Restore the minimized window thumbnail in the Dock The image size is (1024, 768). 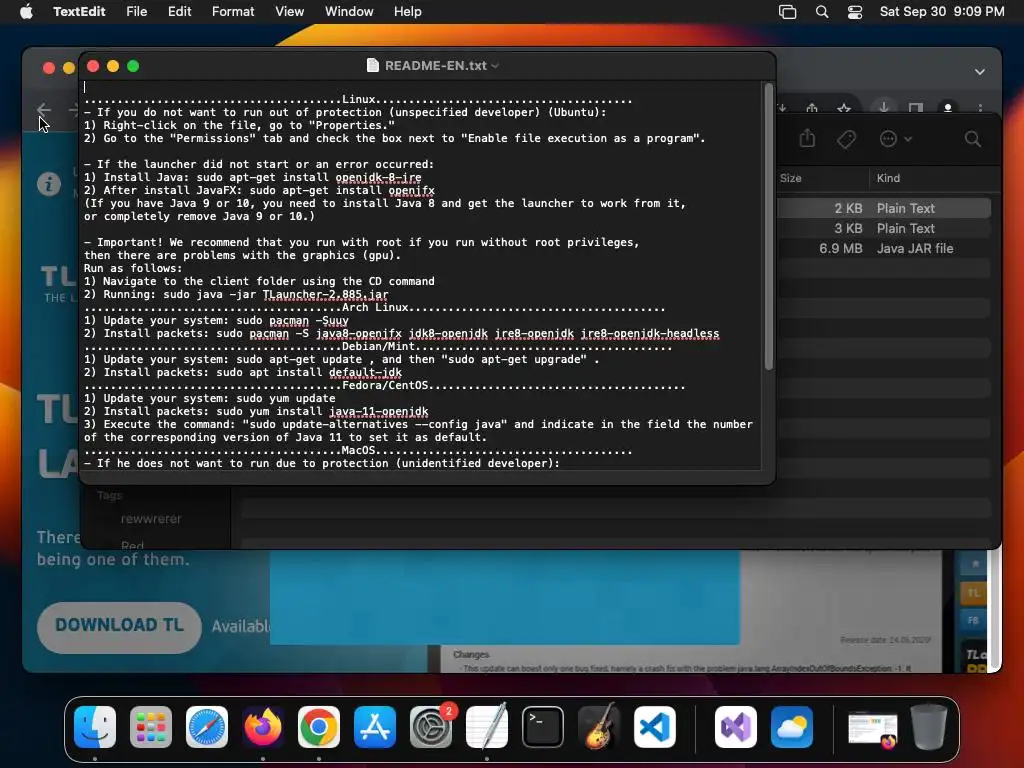pos(872,729)
